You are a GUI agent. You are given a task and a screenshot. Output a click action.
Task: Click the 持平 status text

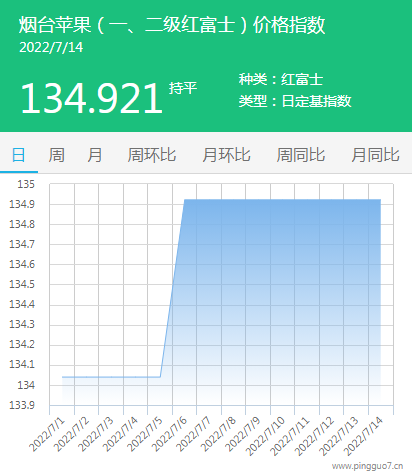coord(183,88)
